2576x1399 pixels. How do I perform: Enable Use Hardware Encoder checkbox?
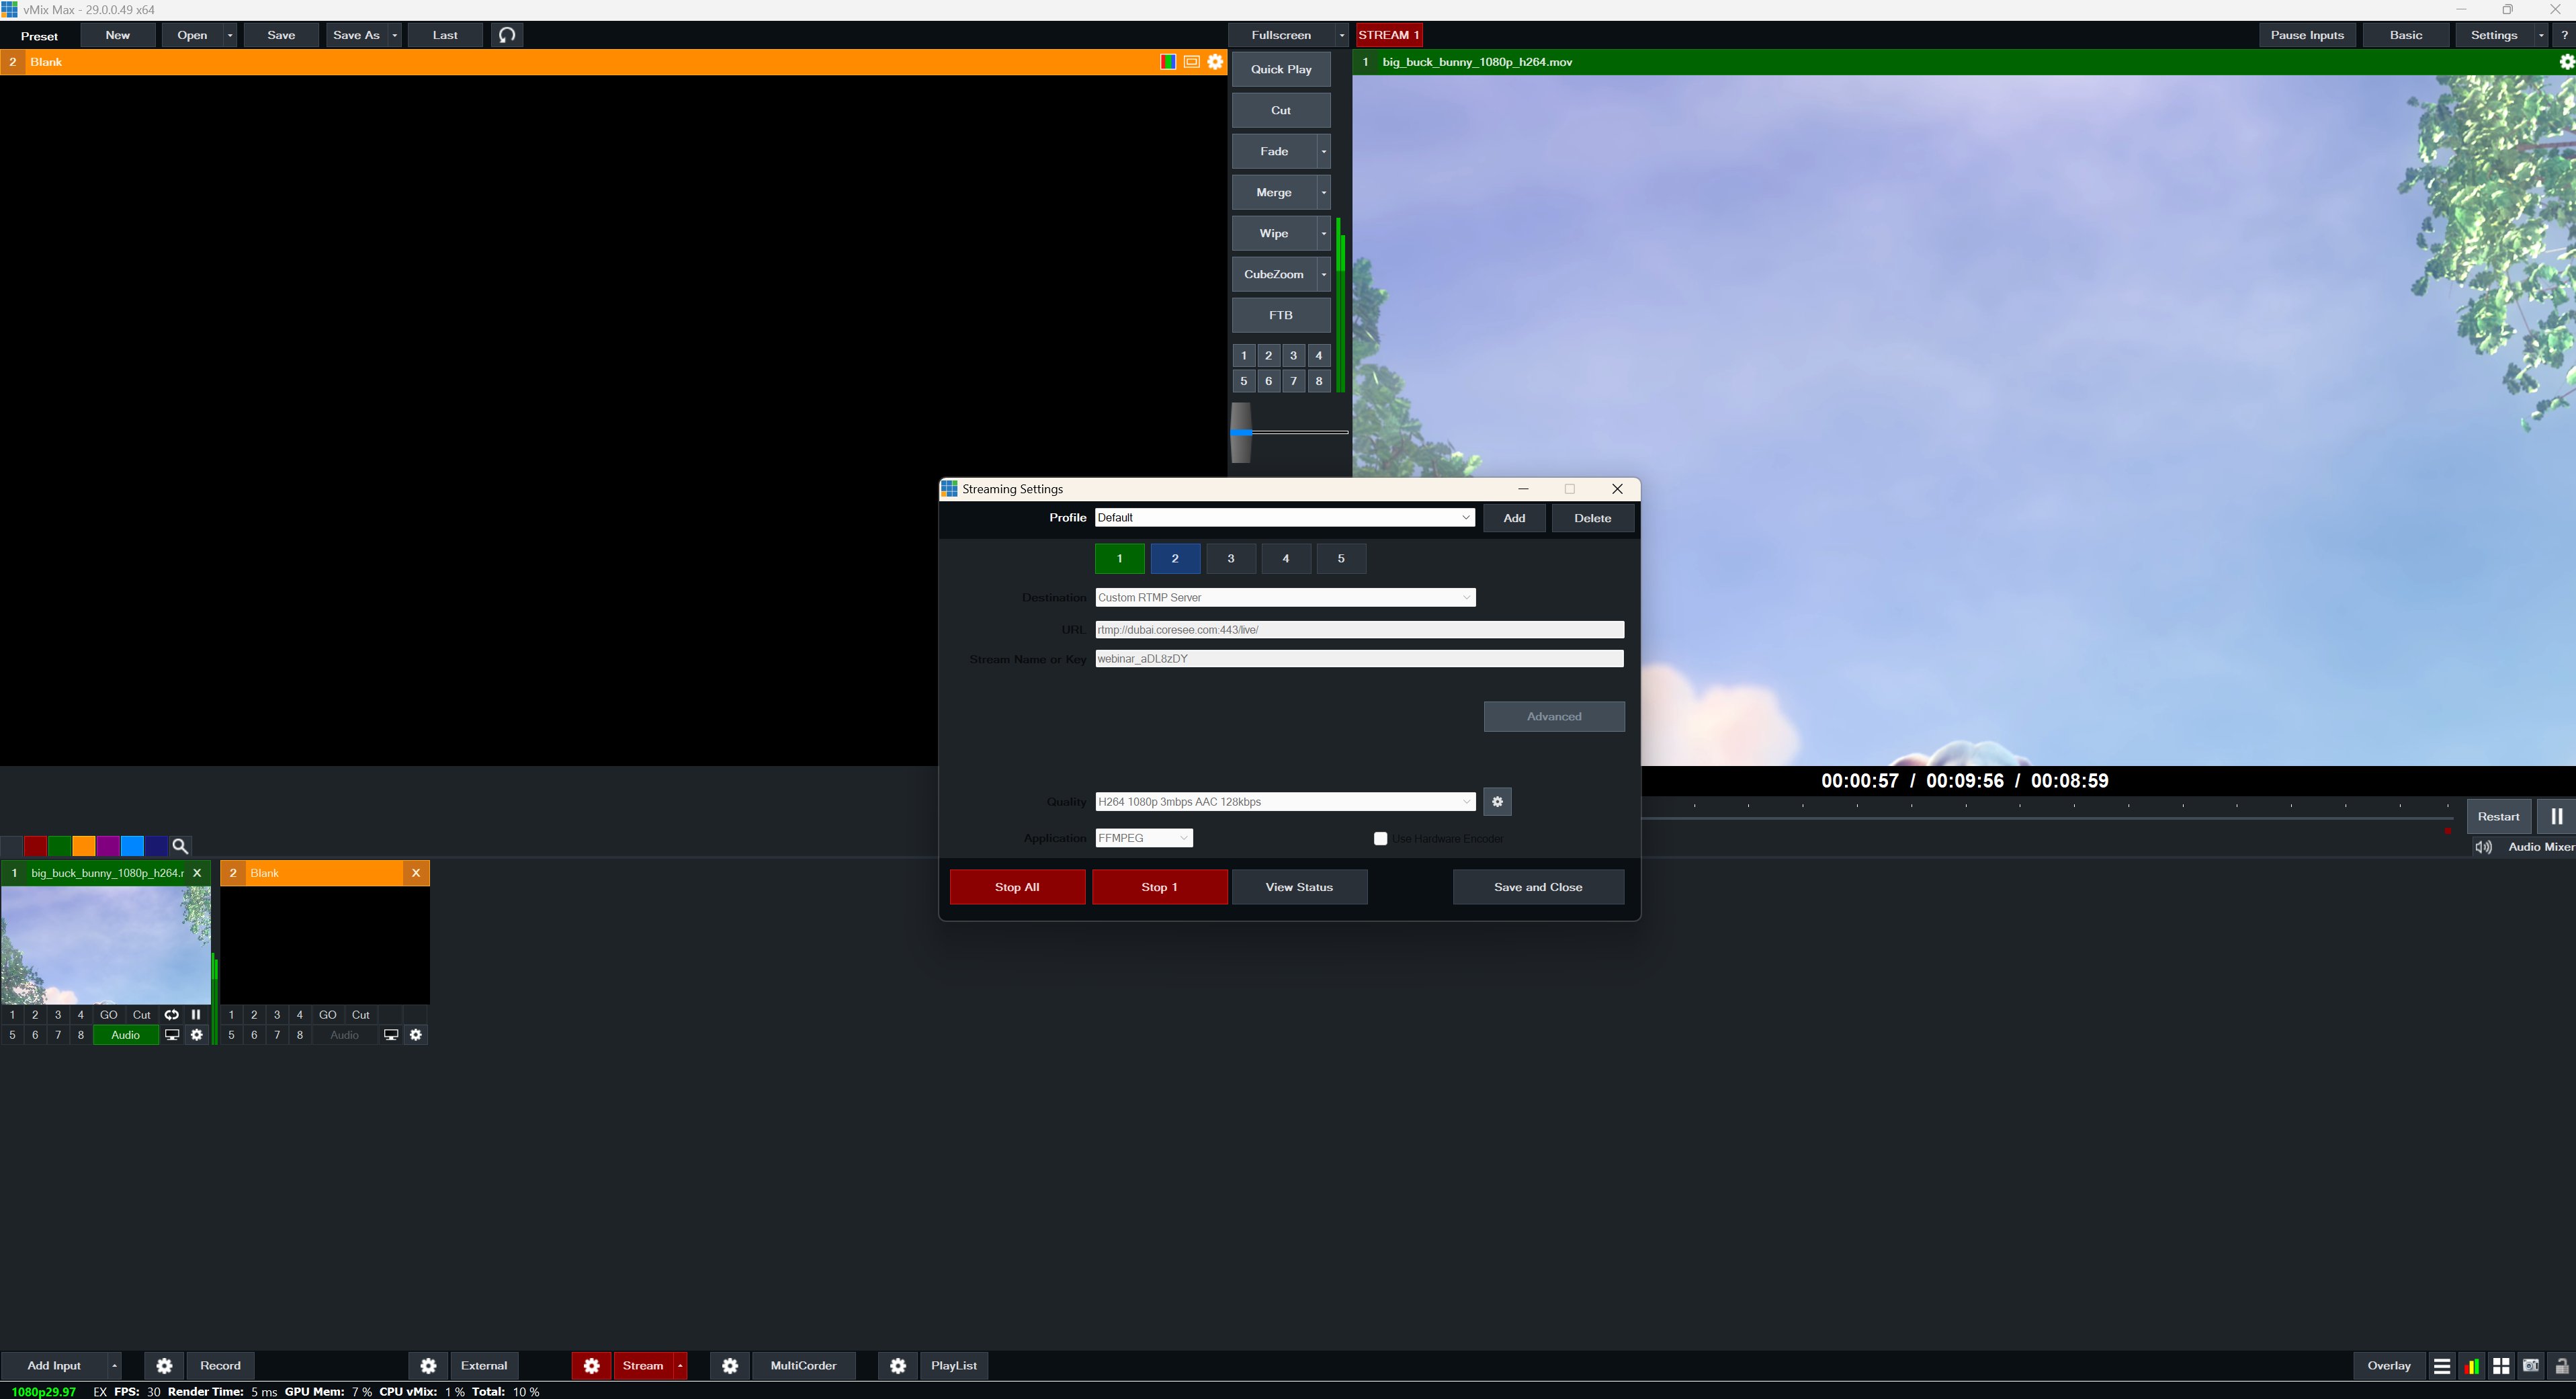point(1381,838)
